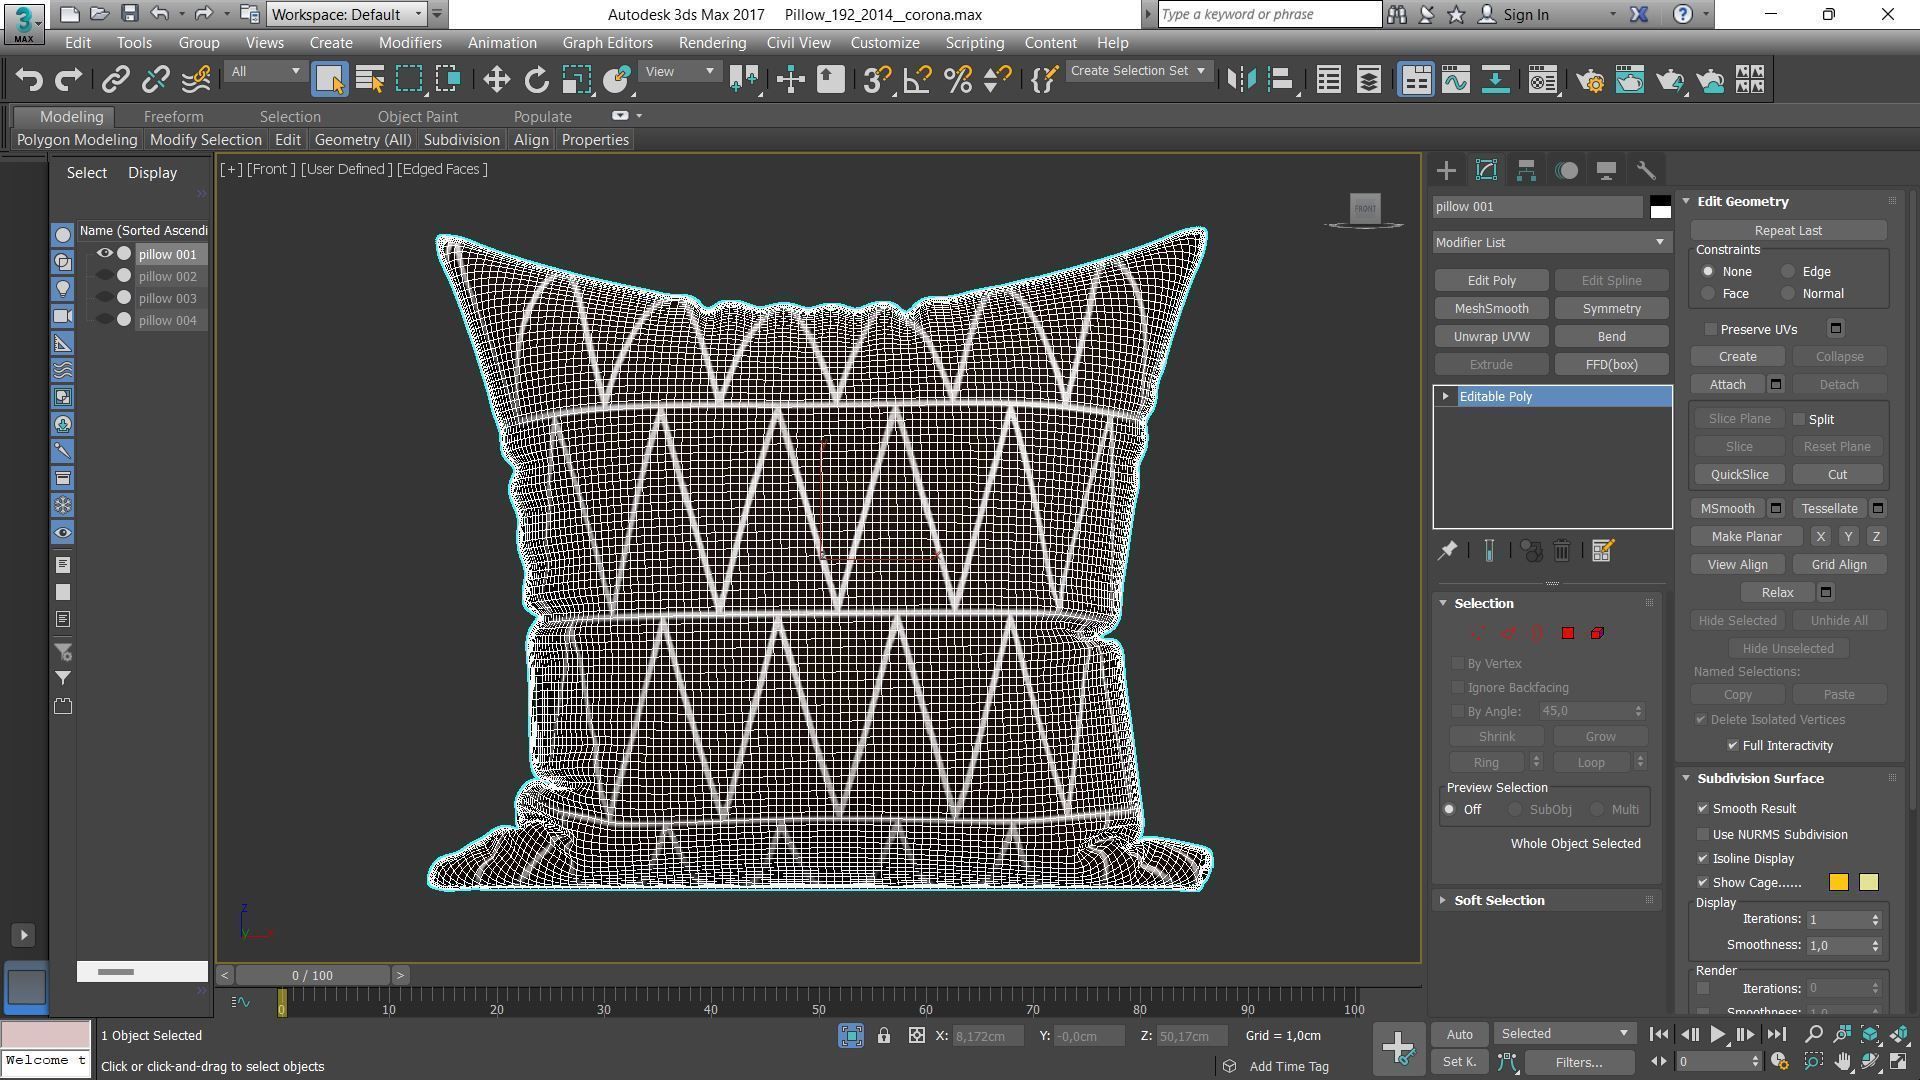Open the Graph Editors menu

tap(607, 43)
